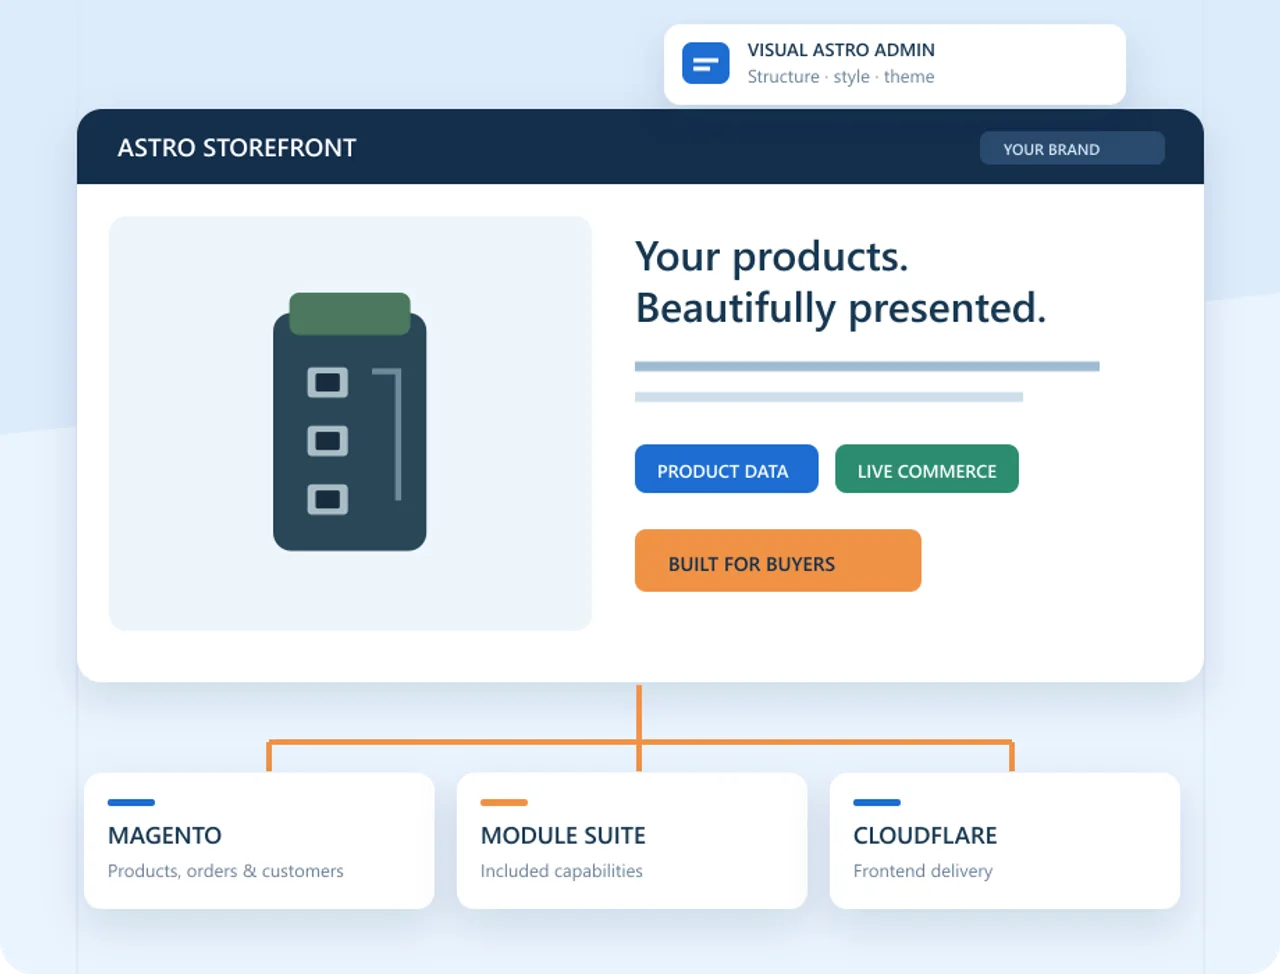
Task: Select the PRODUCT DATA button
Action: click(726, 469)
